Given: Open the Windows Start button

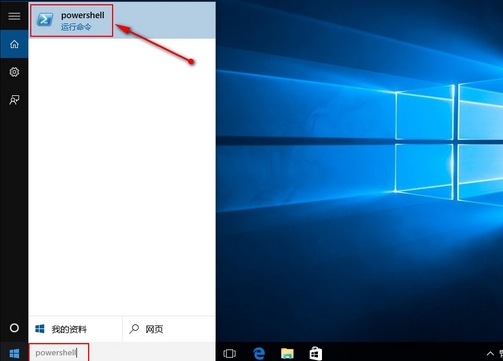Looking at the screenshot, I should (14, 353).
